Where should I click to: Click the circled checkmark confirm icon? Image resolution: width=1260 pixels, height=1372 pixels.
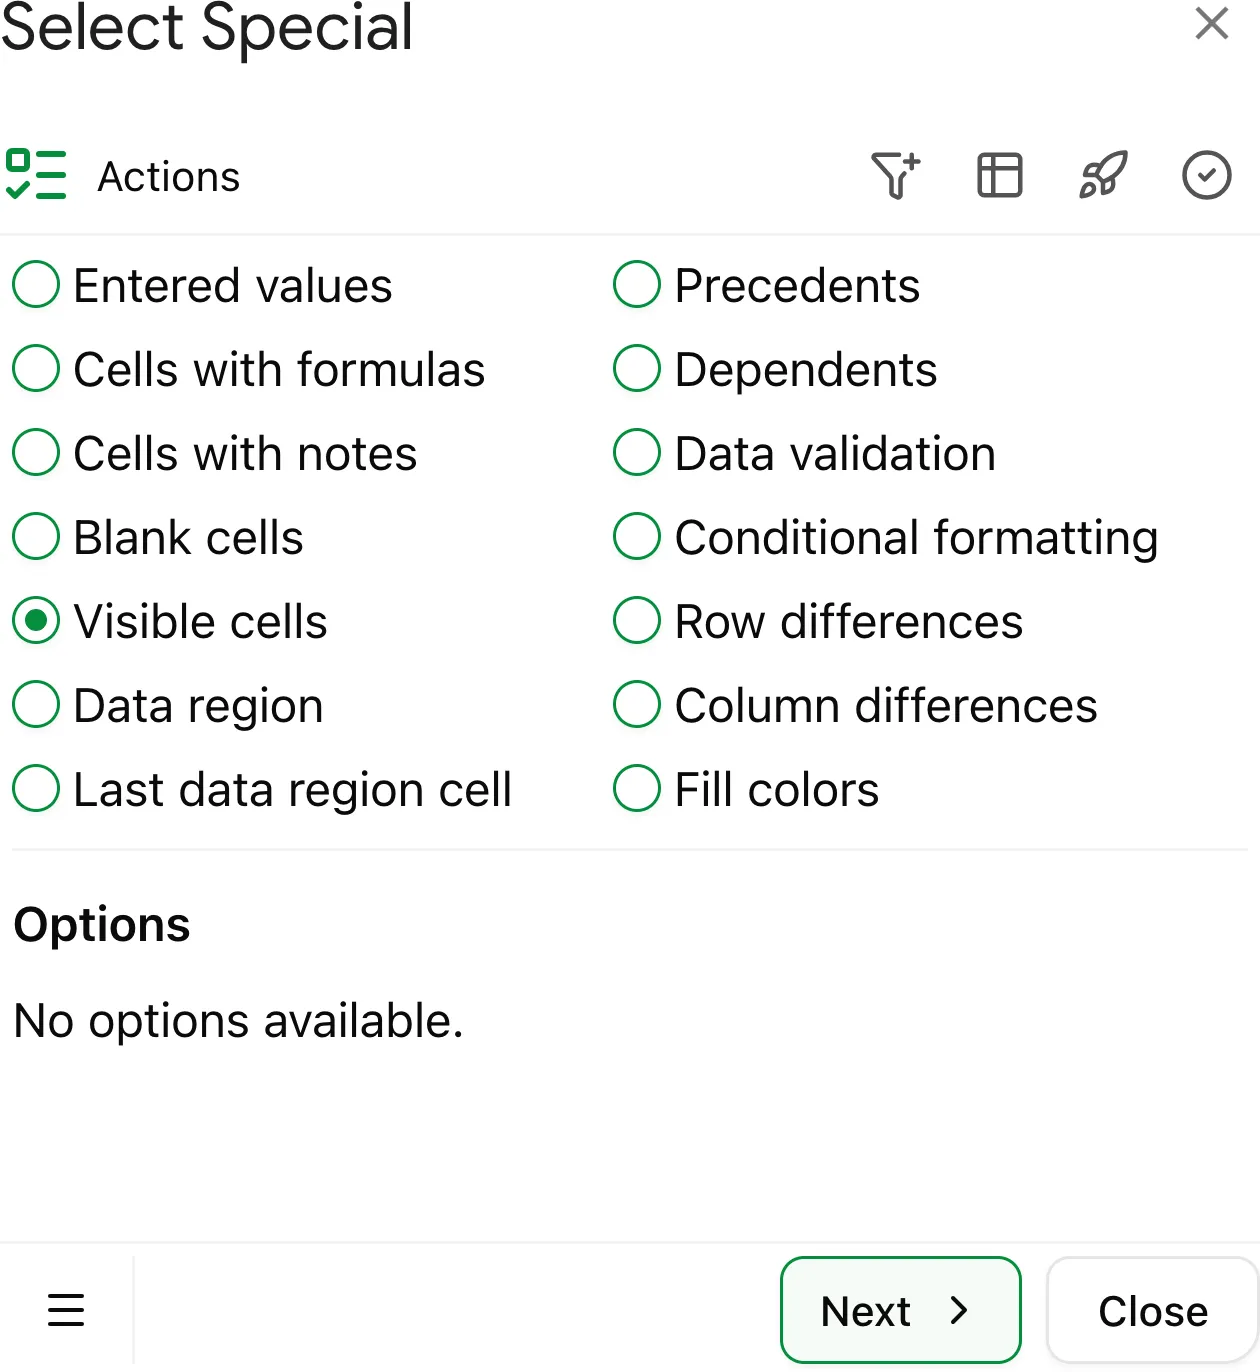click(x=1206, y=175)
